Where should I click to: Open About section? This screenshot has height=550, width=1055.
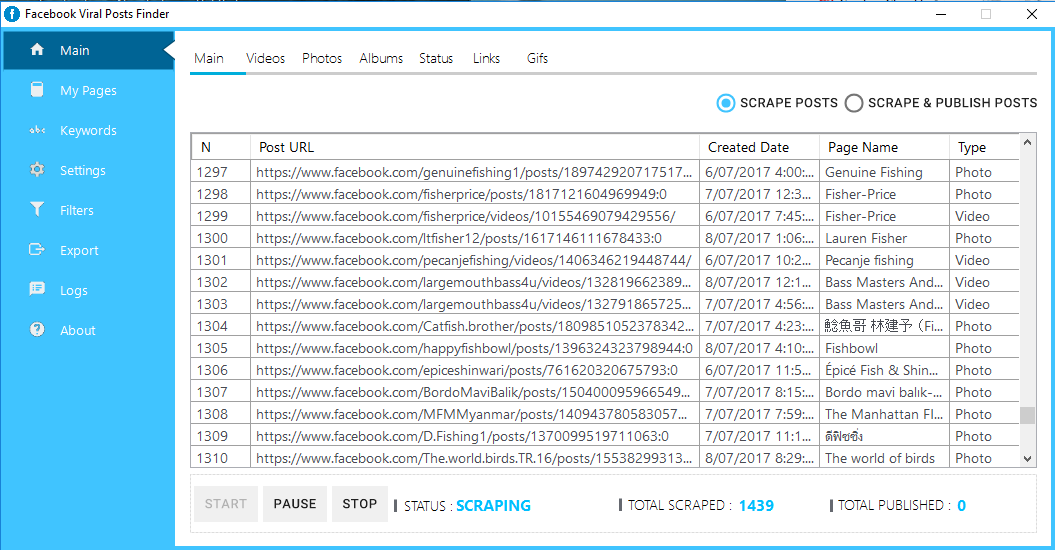click(77, 331)
